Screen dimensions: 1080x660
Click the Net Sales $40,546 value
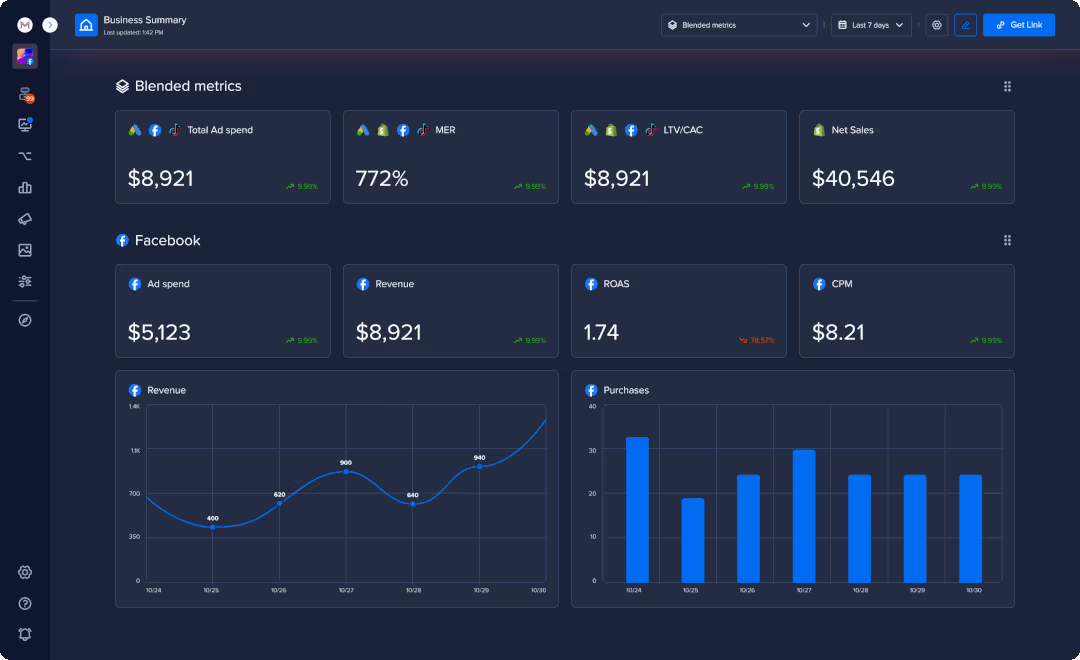853,178
